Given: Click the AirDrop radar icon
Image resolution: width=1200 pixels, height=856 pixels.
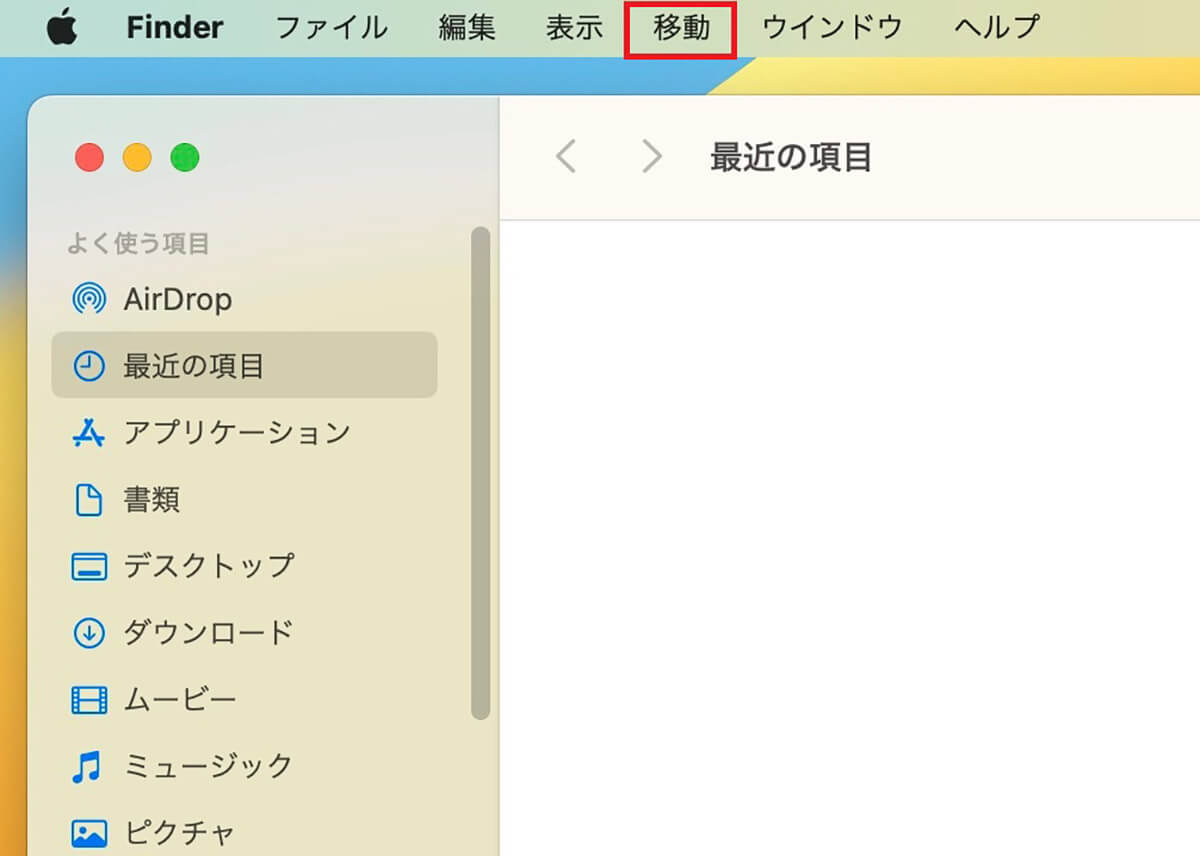Looking at the screenshot, I should [89, 299].
